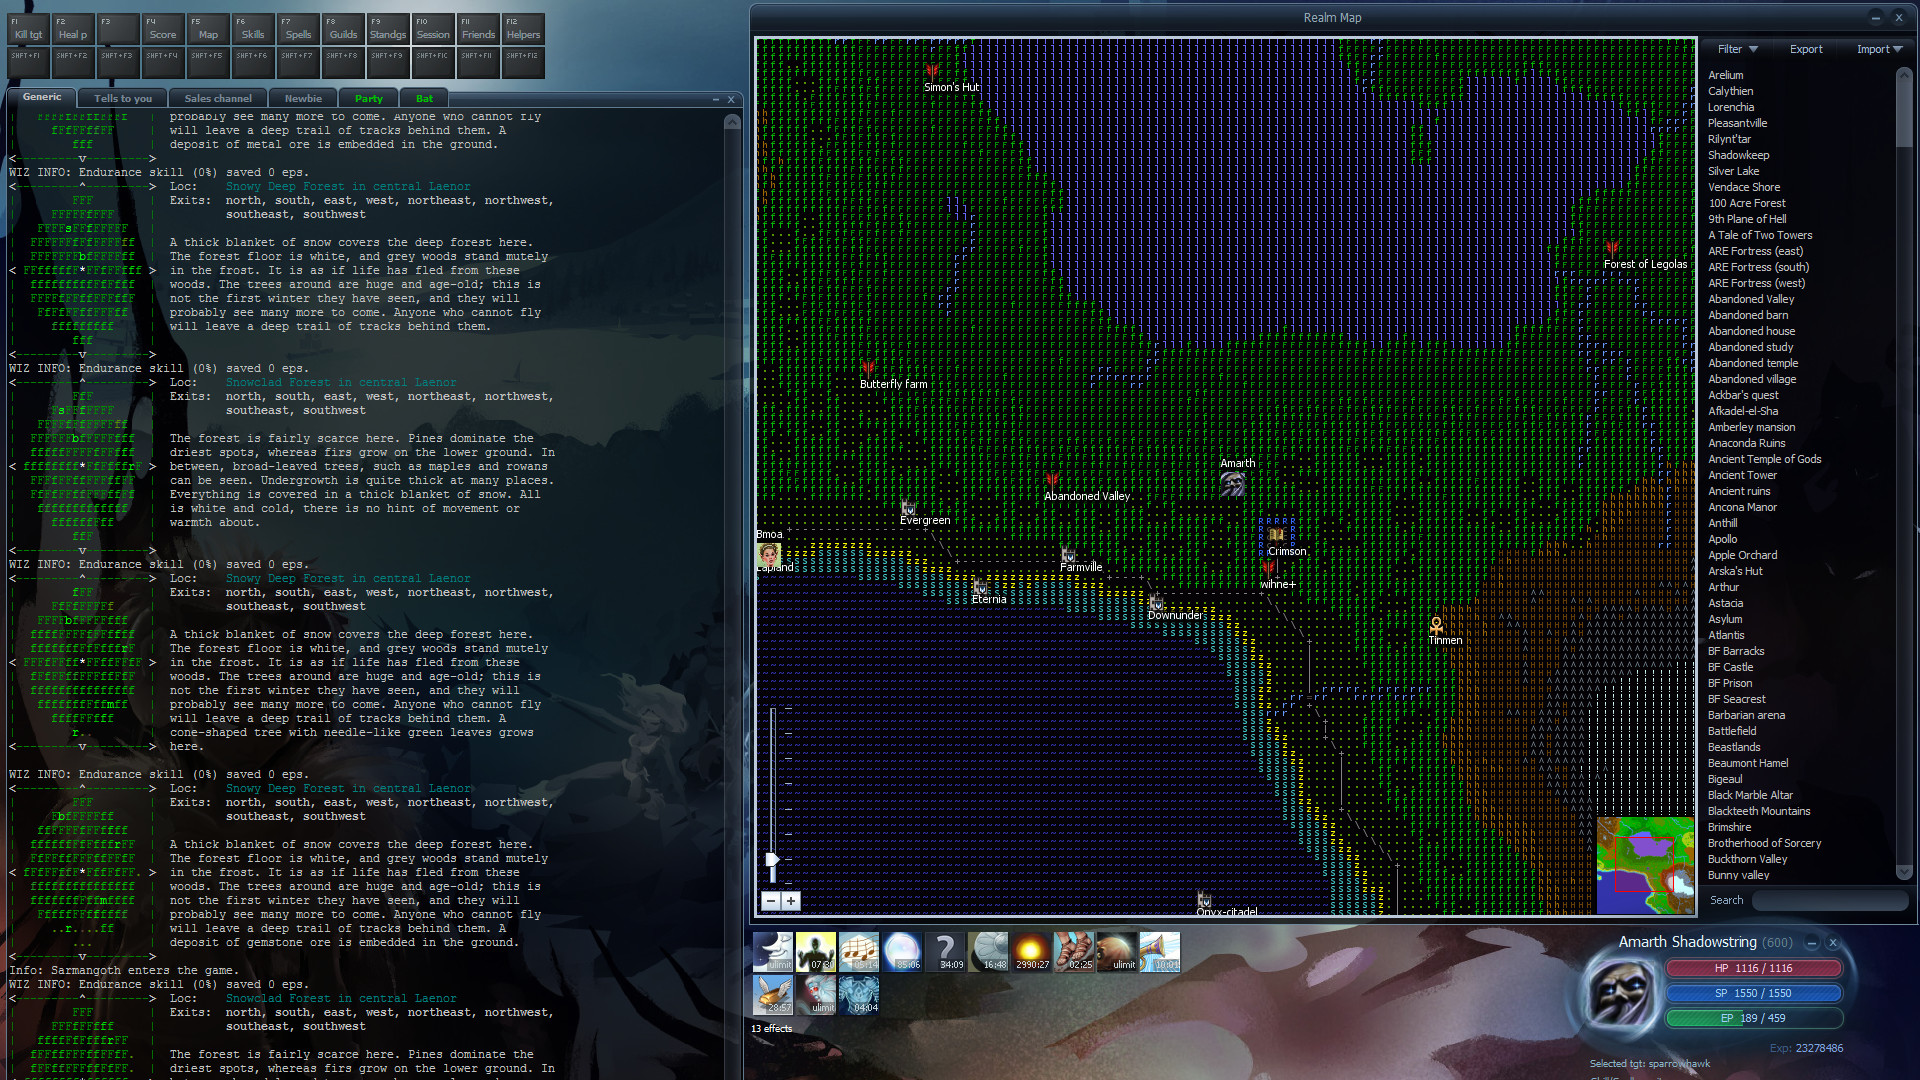Viewport: 1920px width, 1080px height.
Task: Click the question mark effect icon
Action: click(945, 951)
